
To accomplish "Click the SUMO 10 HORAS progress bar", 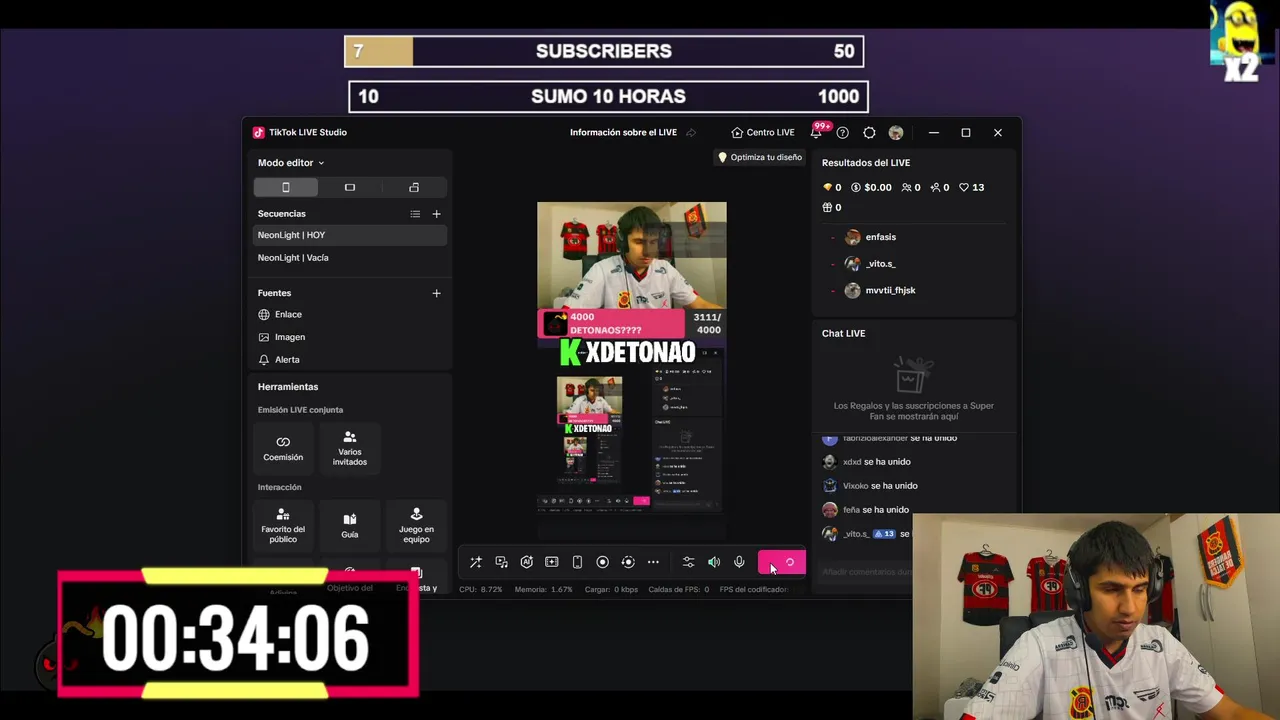I will pos(608,96).
